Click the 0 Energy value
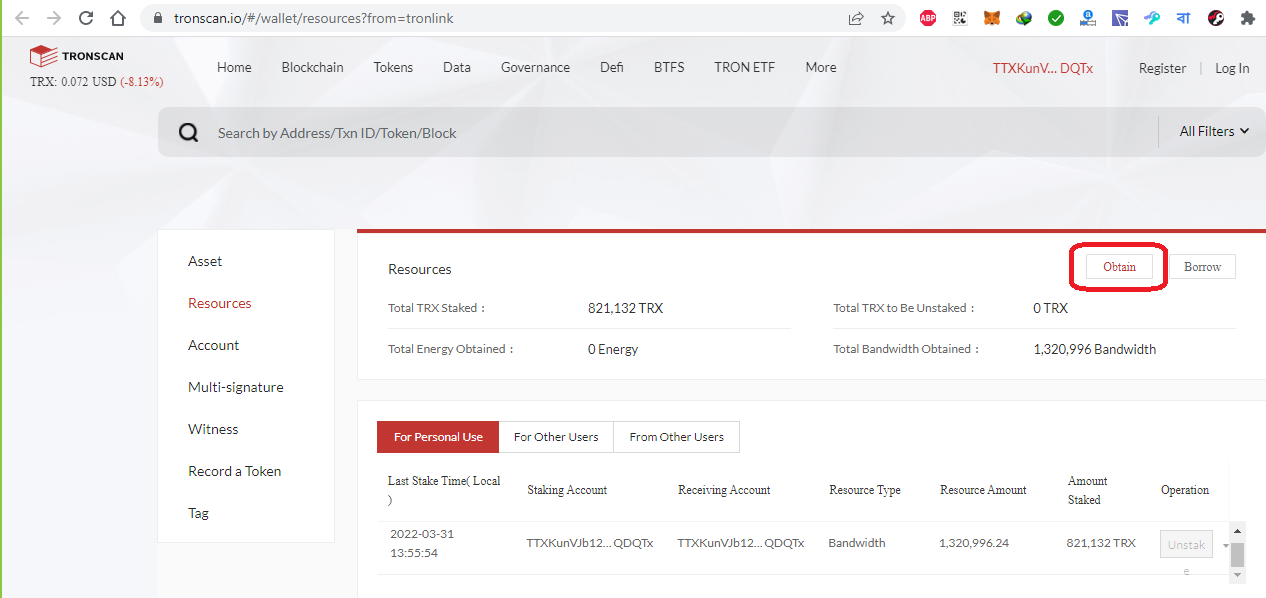The height and width of the screenshot is (598, 1266). point(613,349)
